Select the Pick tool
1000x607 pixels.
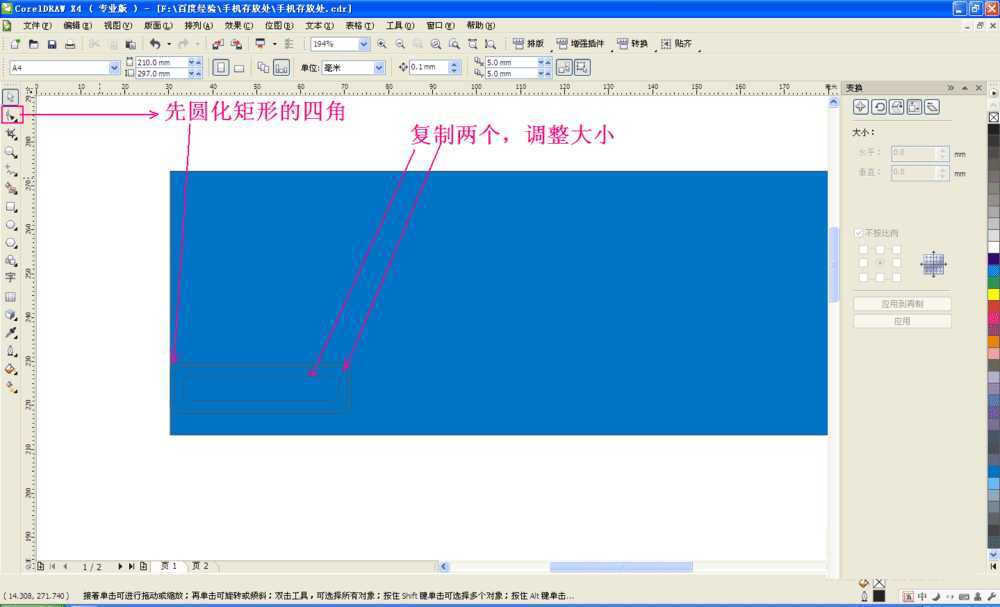[x=11, y=96]
